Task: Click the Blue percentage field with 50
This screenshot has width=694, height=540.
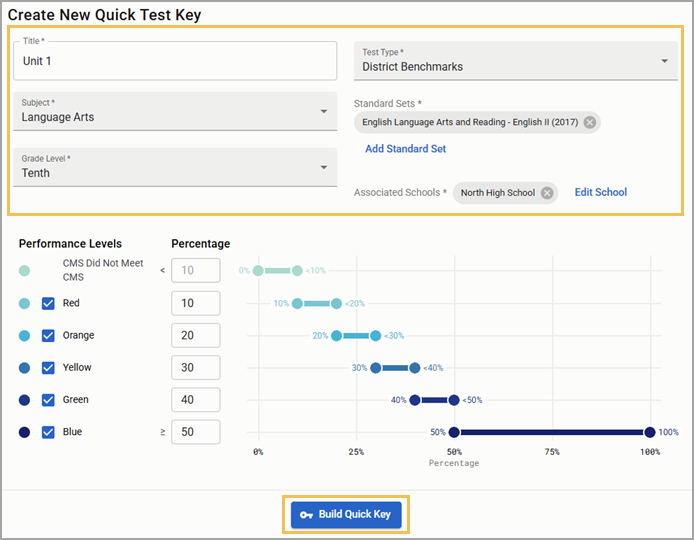Action: click(x=196, y=432)
